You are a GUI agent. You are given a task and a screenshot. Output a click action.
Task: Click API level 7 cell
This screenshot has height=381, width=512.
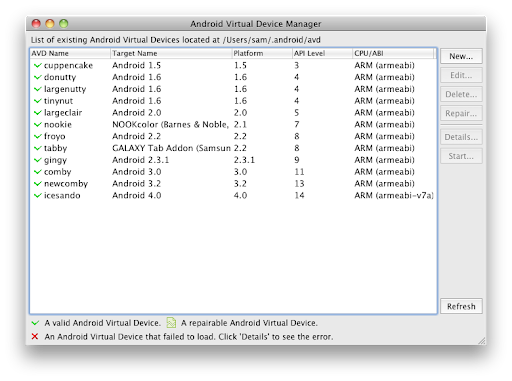coord(297,125)
